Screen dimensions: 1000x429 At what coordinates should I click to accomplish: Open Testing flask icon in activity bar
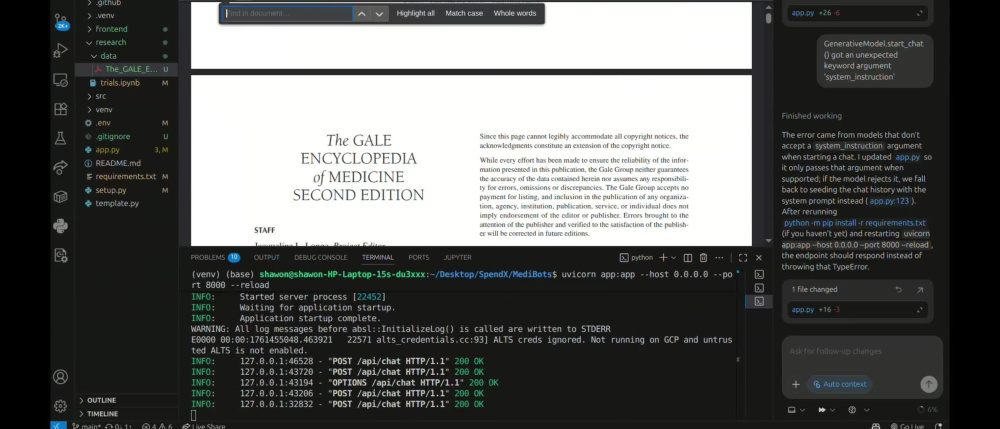pos(61,138)
